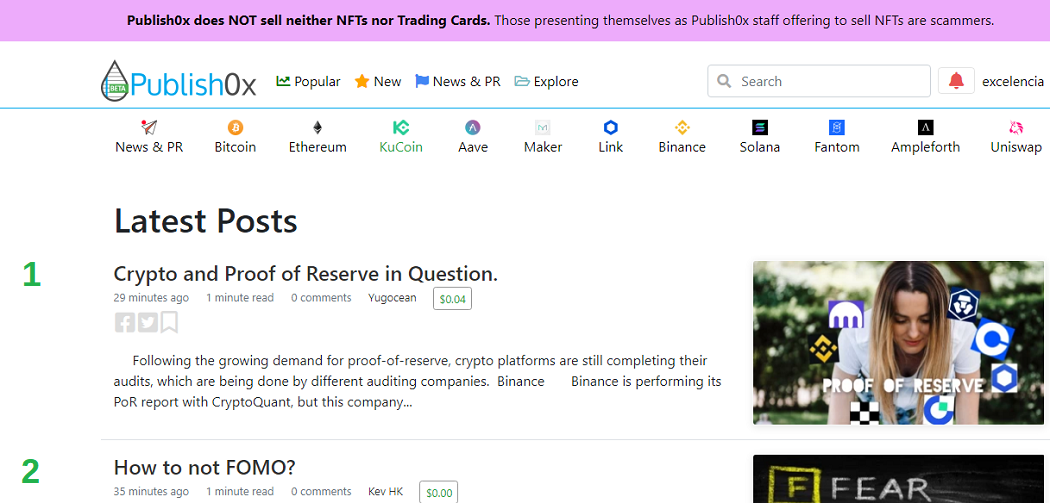This screenshot has width=1050, height=503.
Task: Open the Publish0x logo homepage
Action: coord(179,82)
